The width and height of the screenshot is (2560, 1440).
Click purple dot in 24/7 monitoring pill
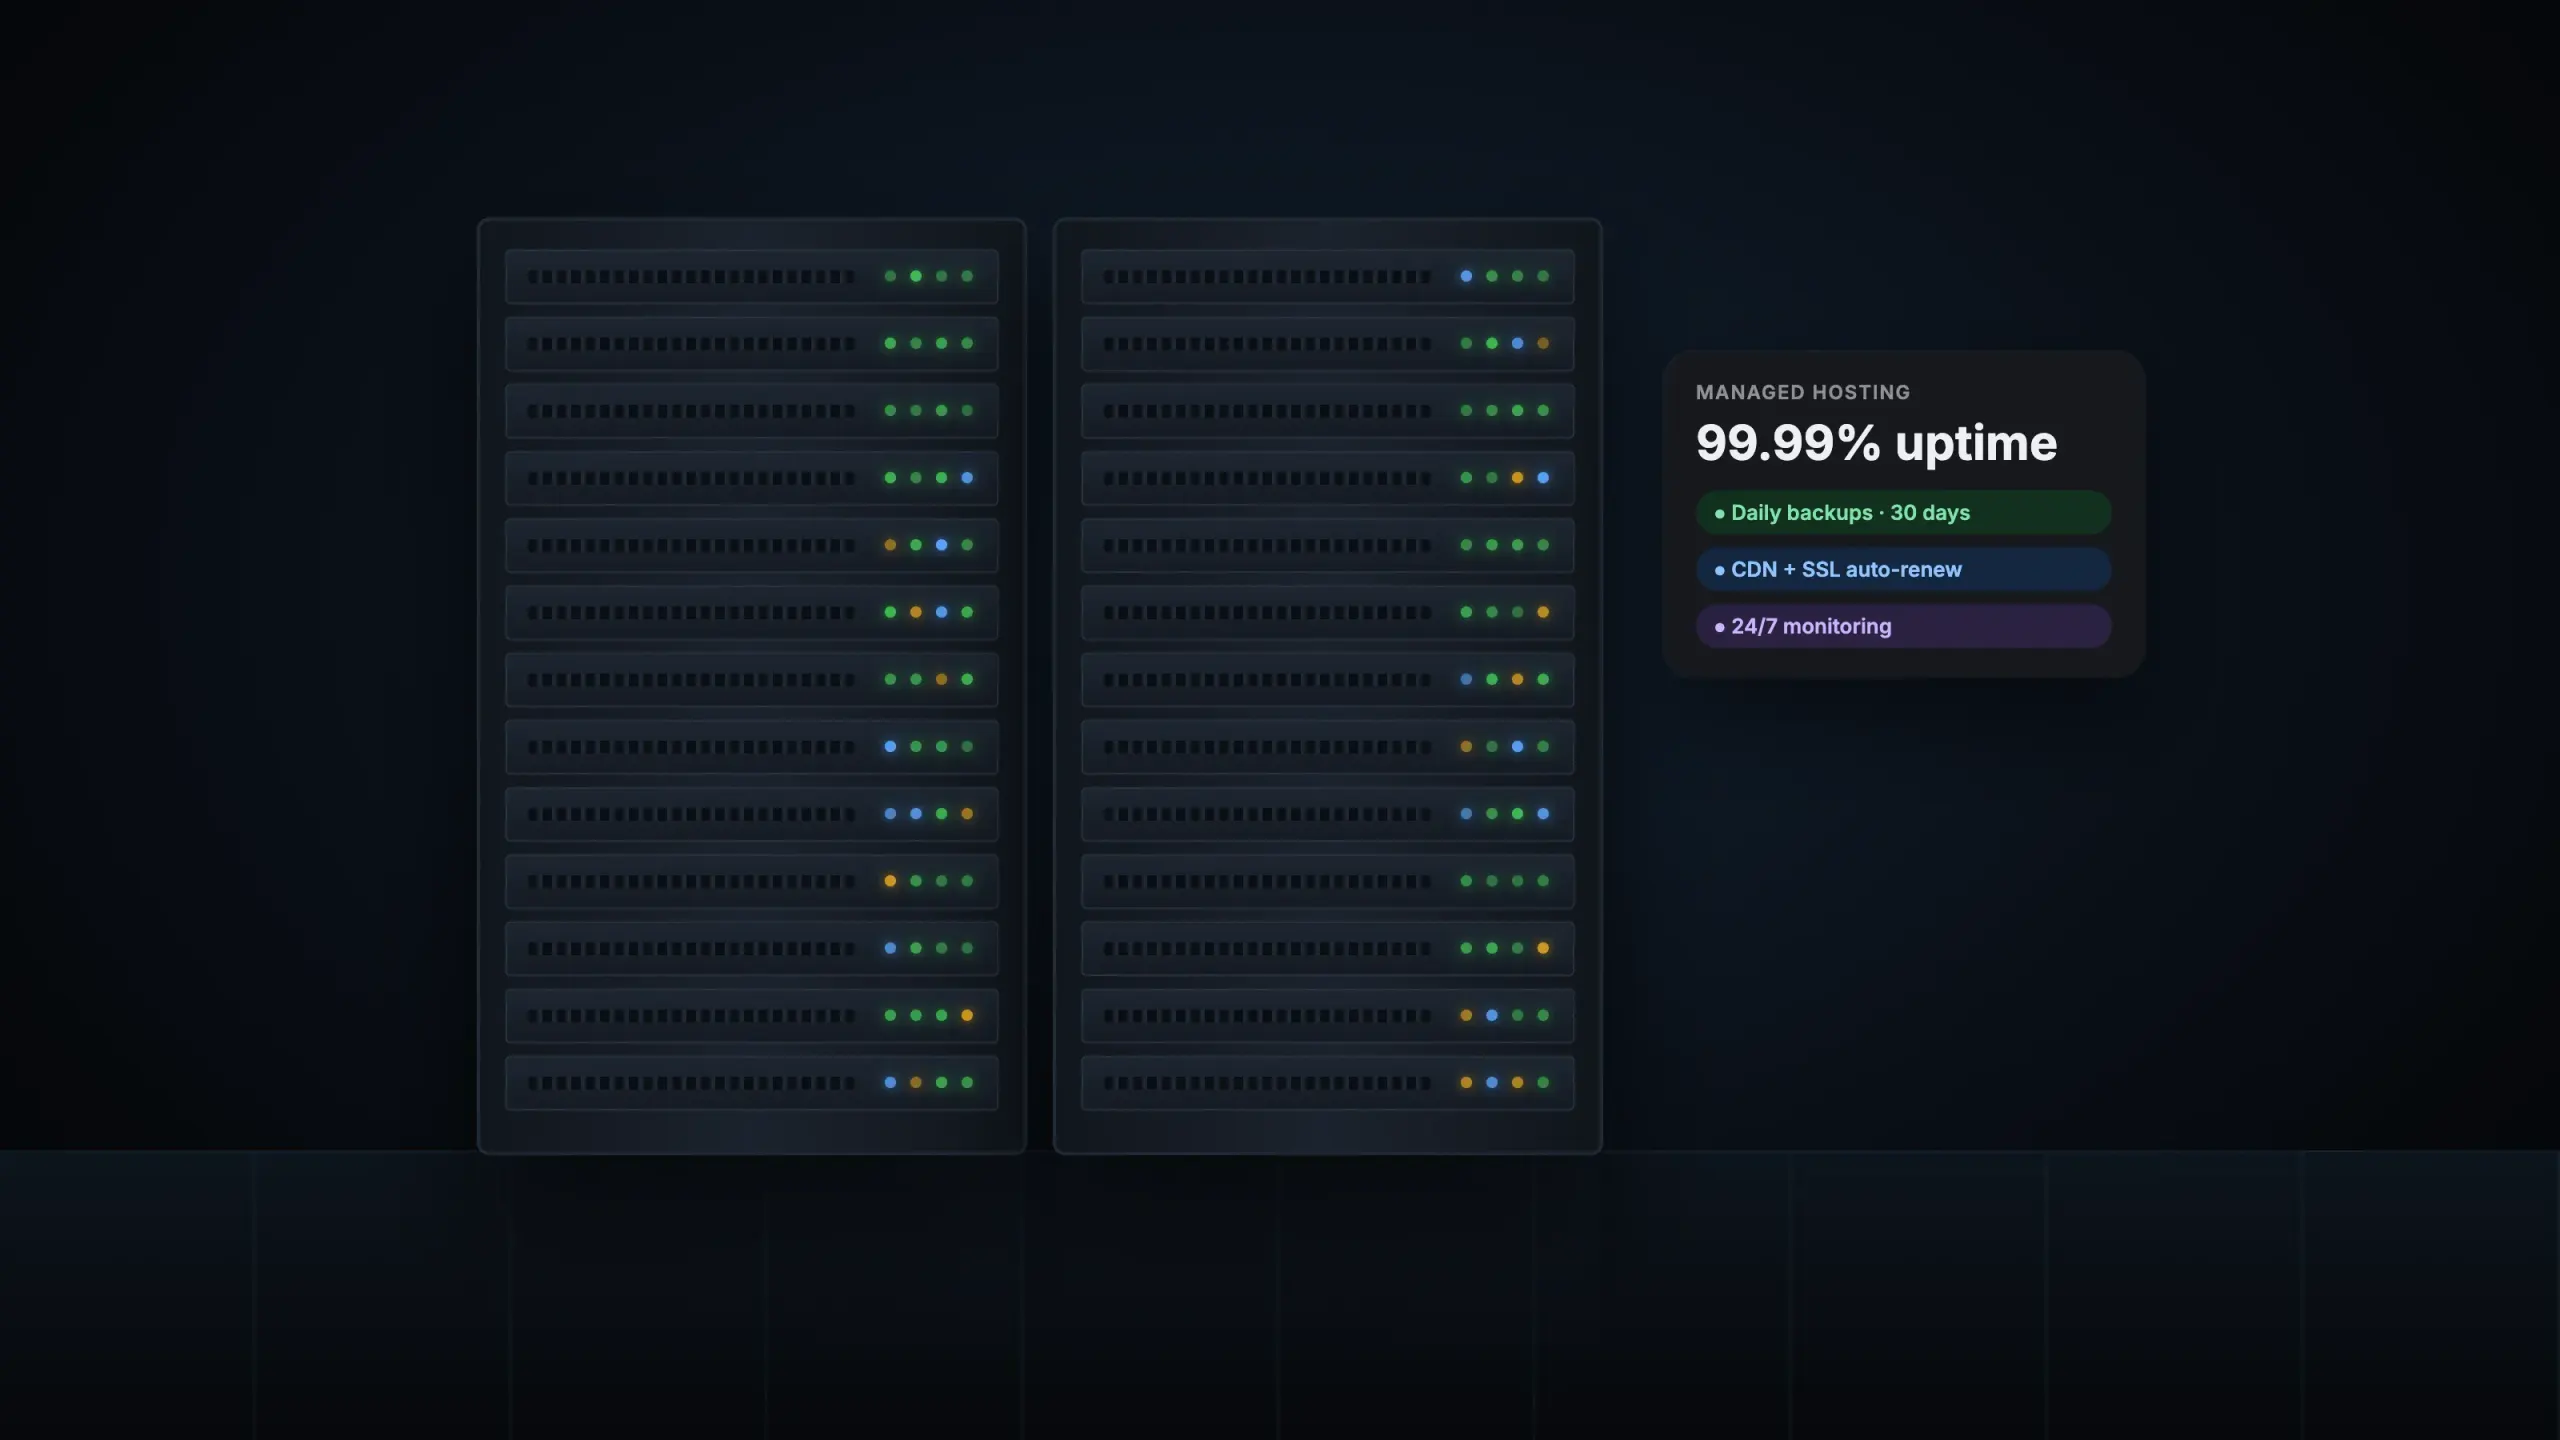point(1720,628)
